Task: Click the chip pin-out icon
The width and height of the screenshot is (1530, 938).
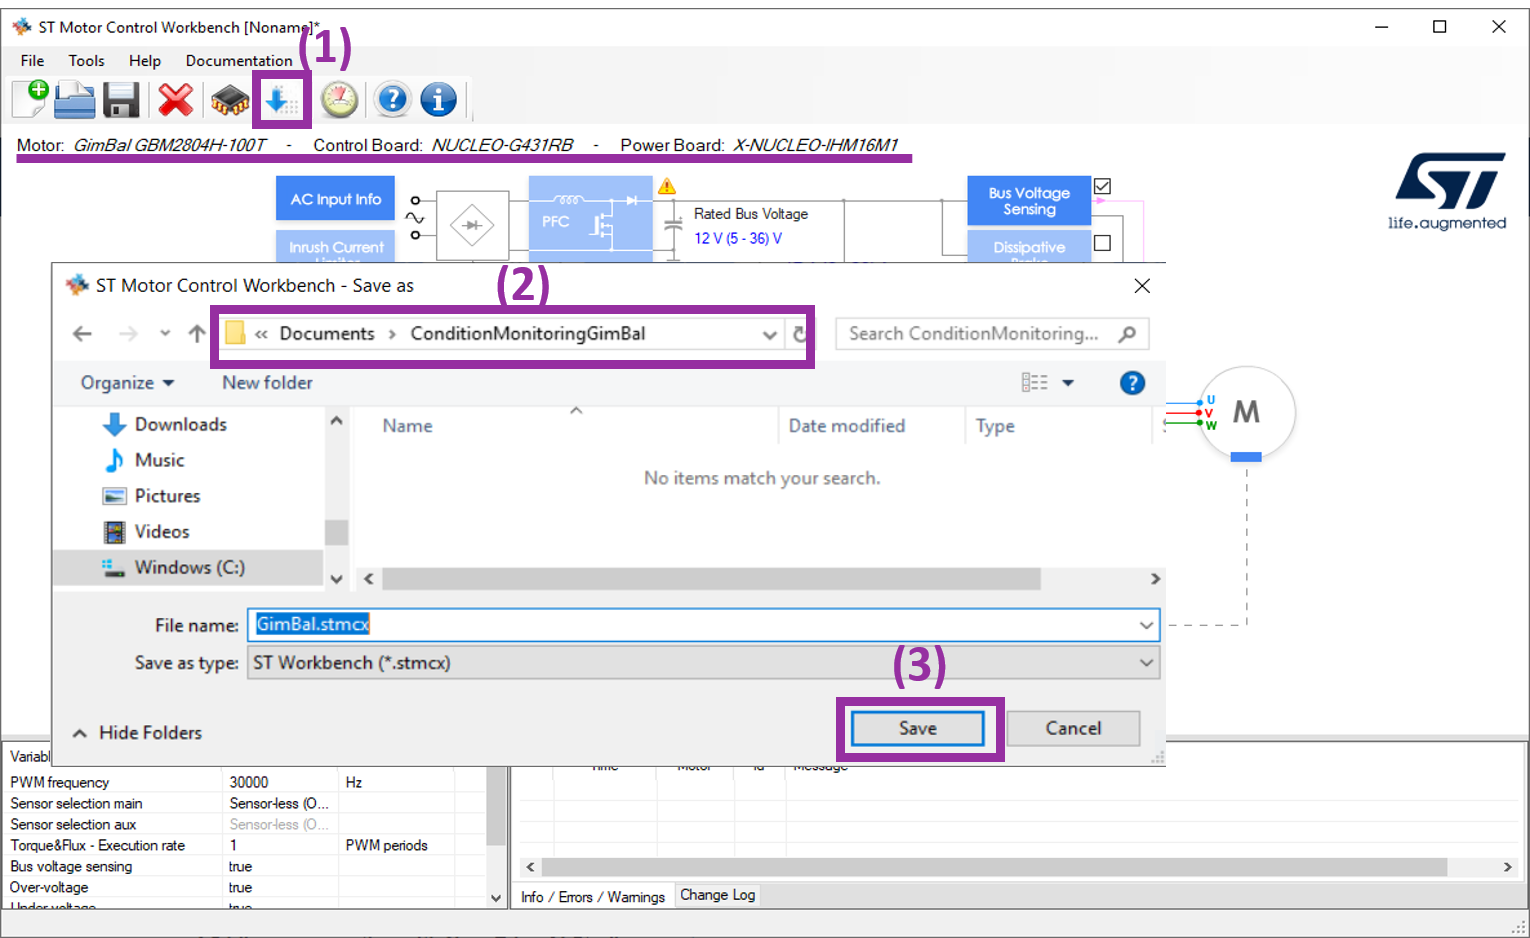Action: click(x=230, y=100)
